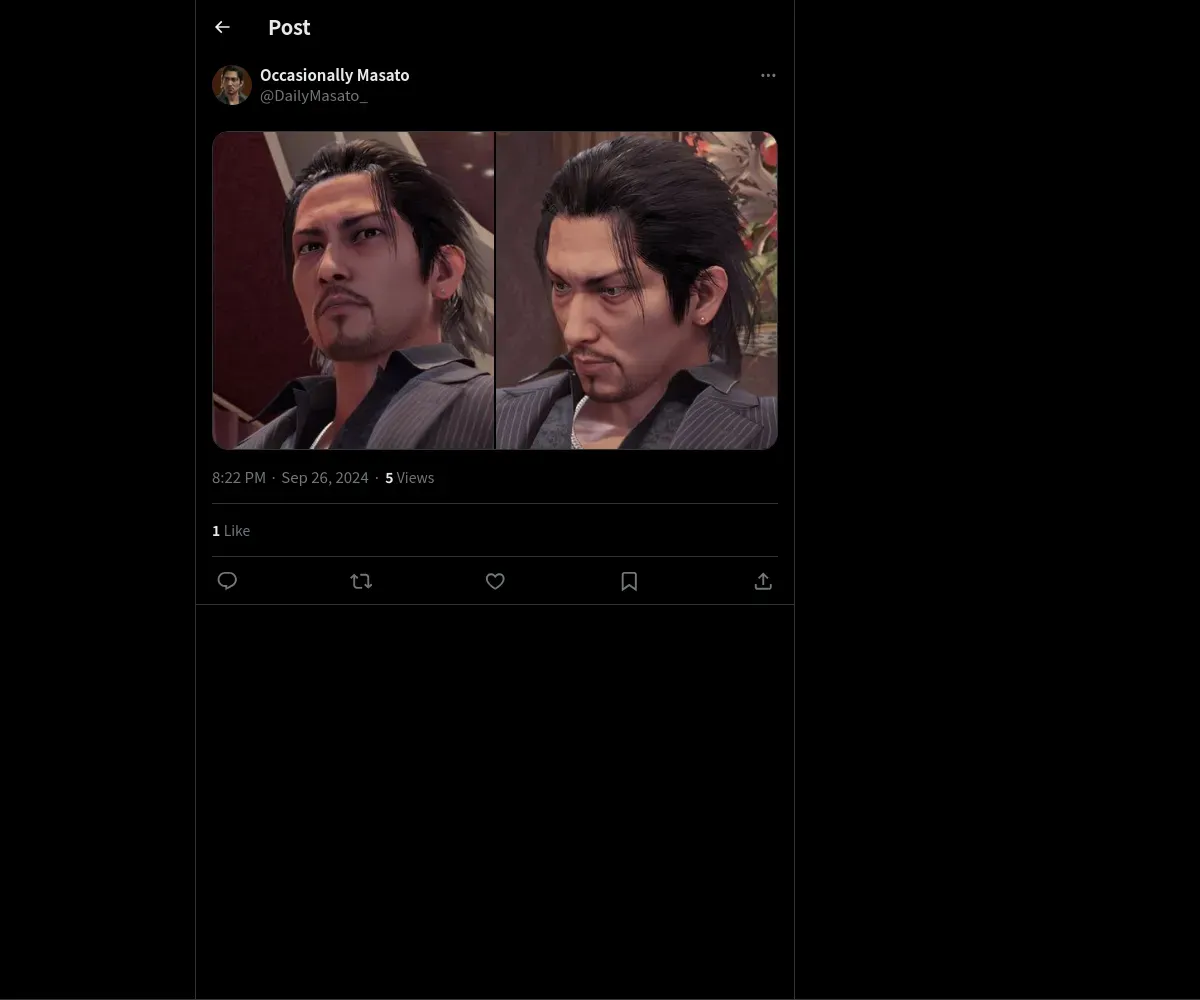Open the 8:22 PM Sep 26, 2024 timestamp

pos(290,478)
